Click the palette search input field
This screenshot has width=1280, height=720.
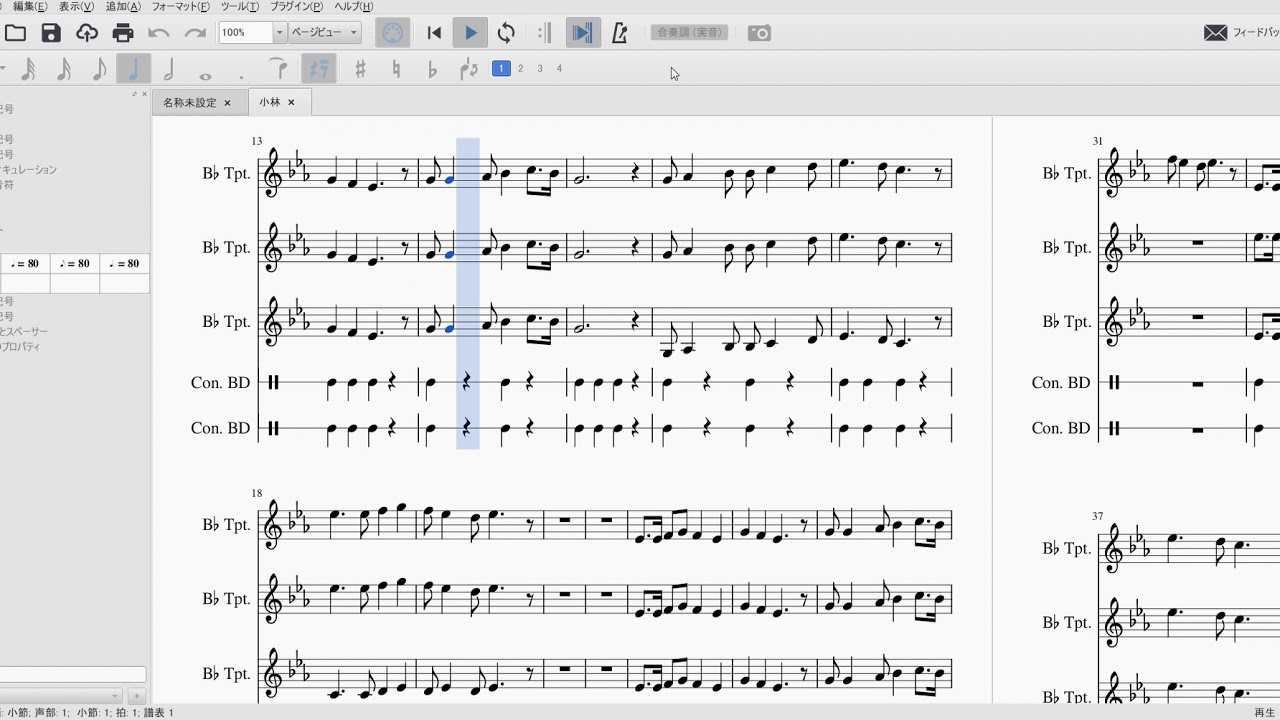[x=72, y=675]
